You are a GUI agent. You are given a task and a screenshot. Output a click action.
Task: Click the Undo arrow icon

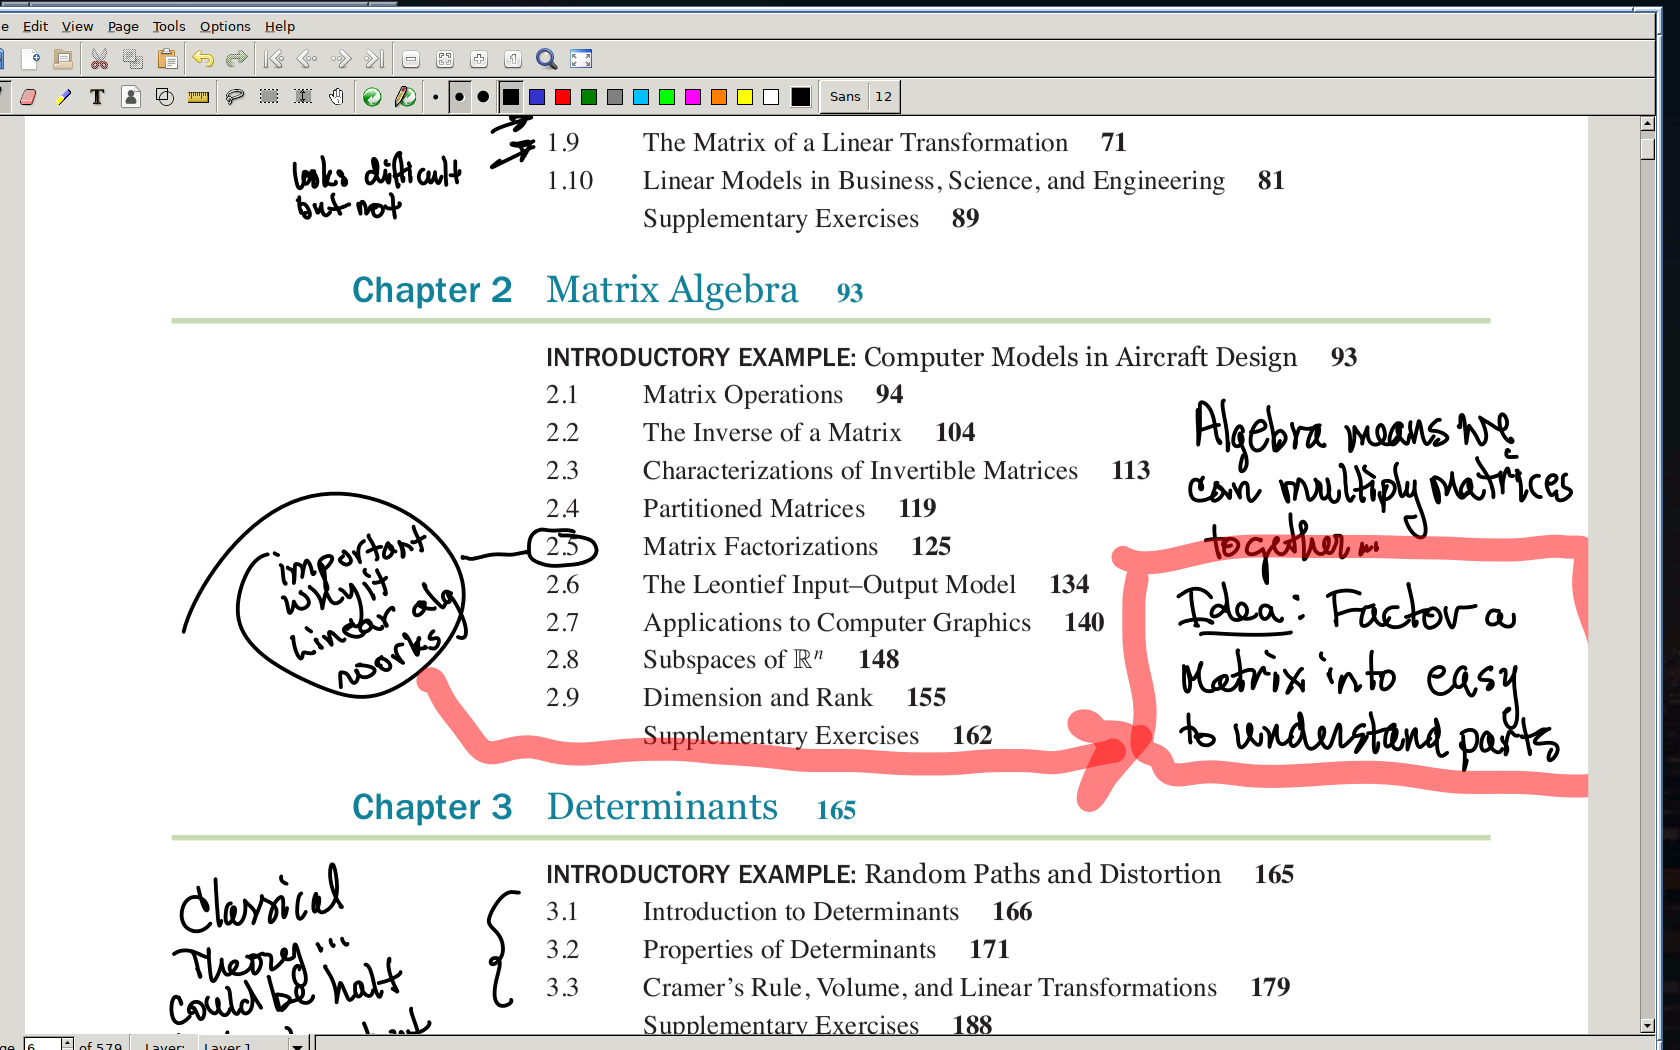[203, 59]
